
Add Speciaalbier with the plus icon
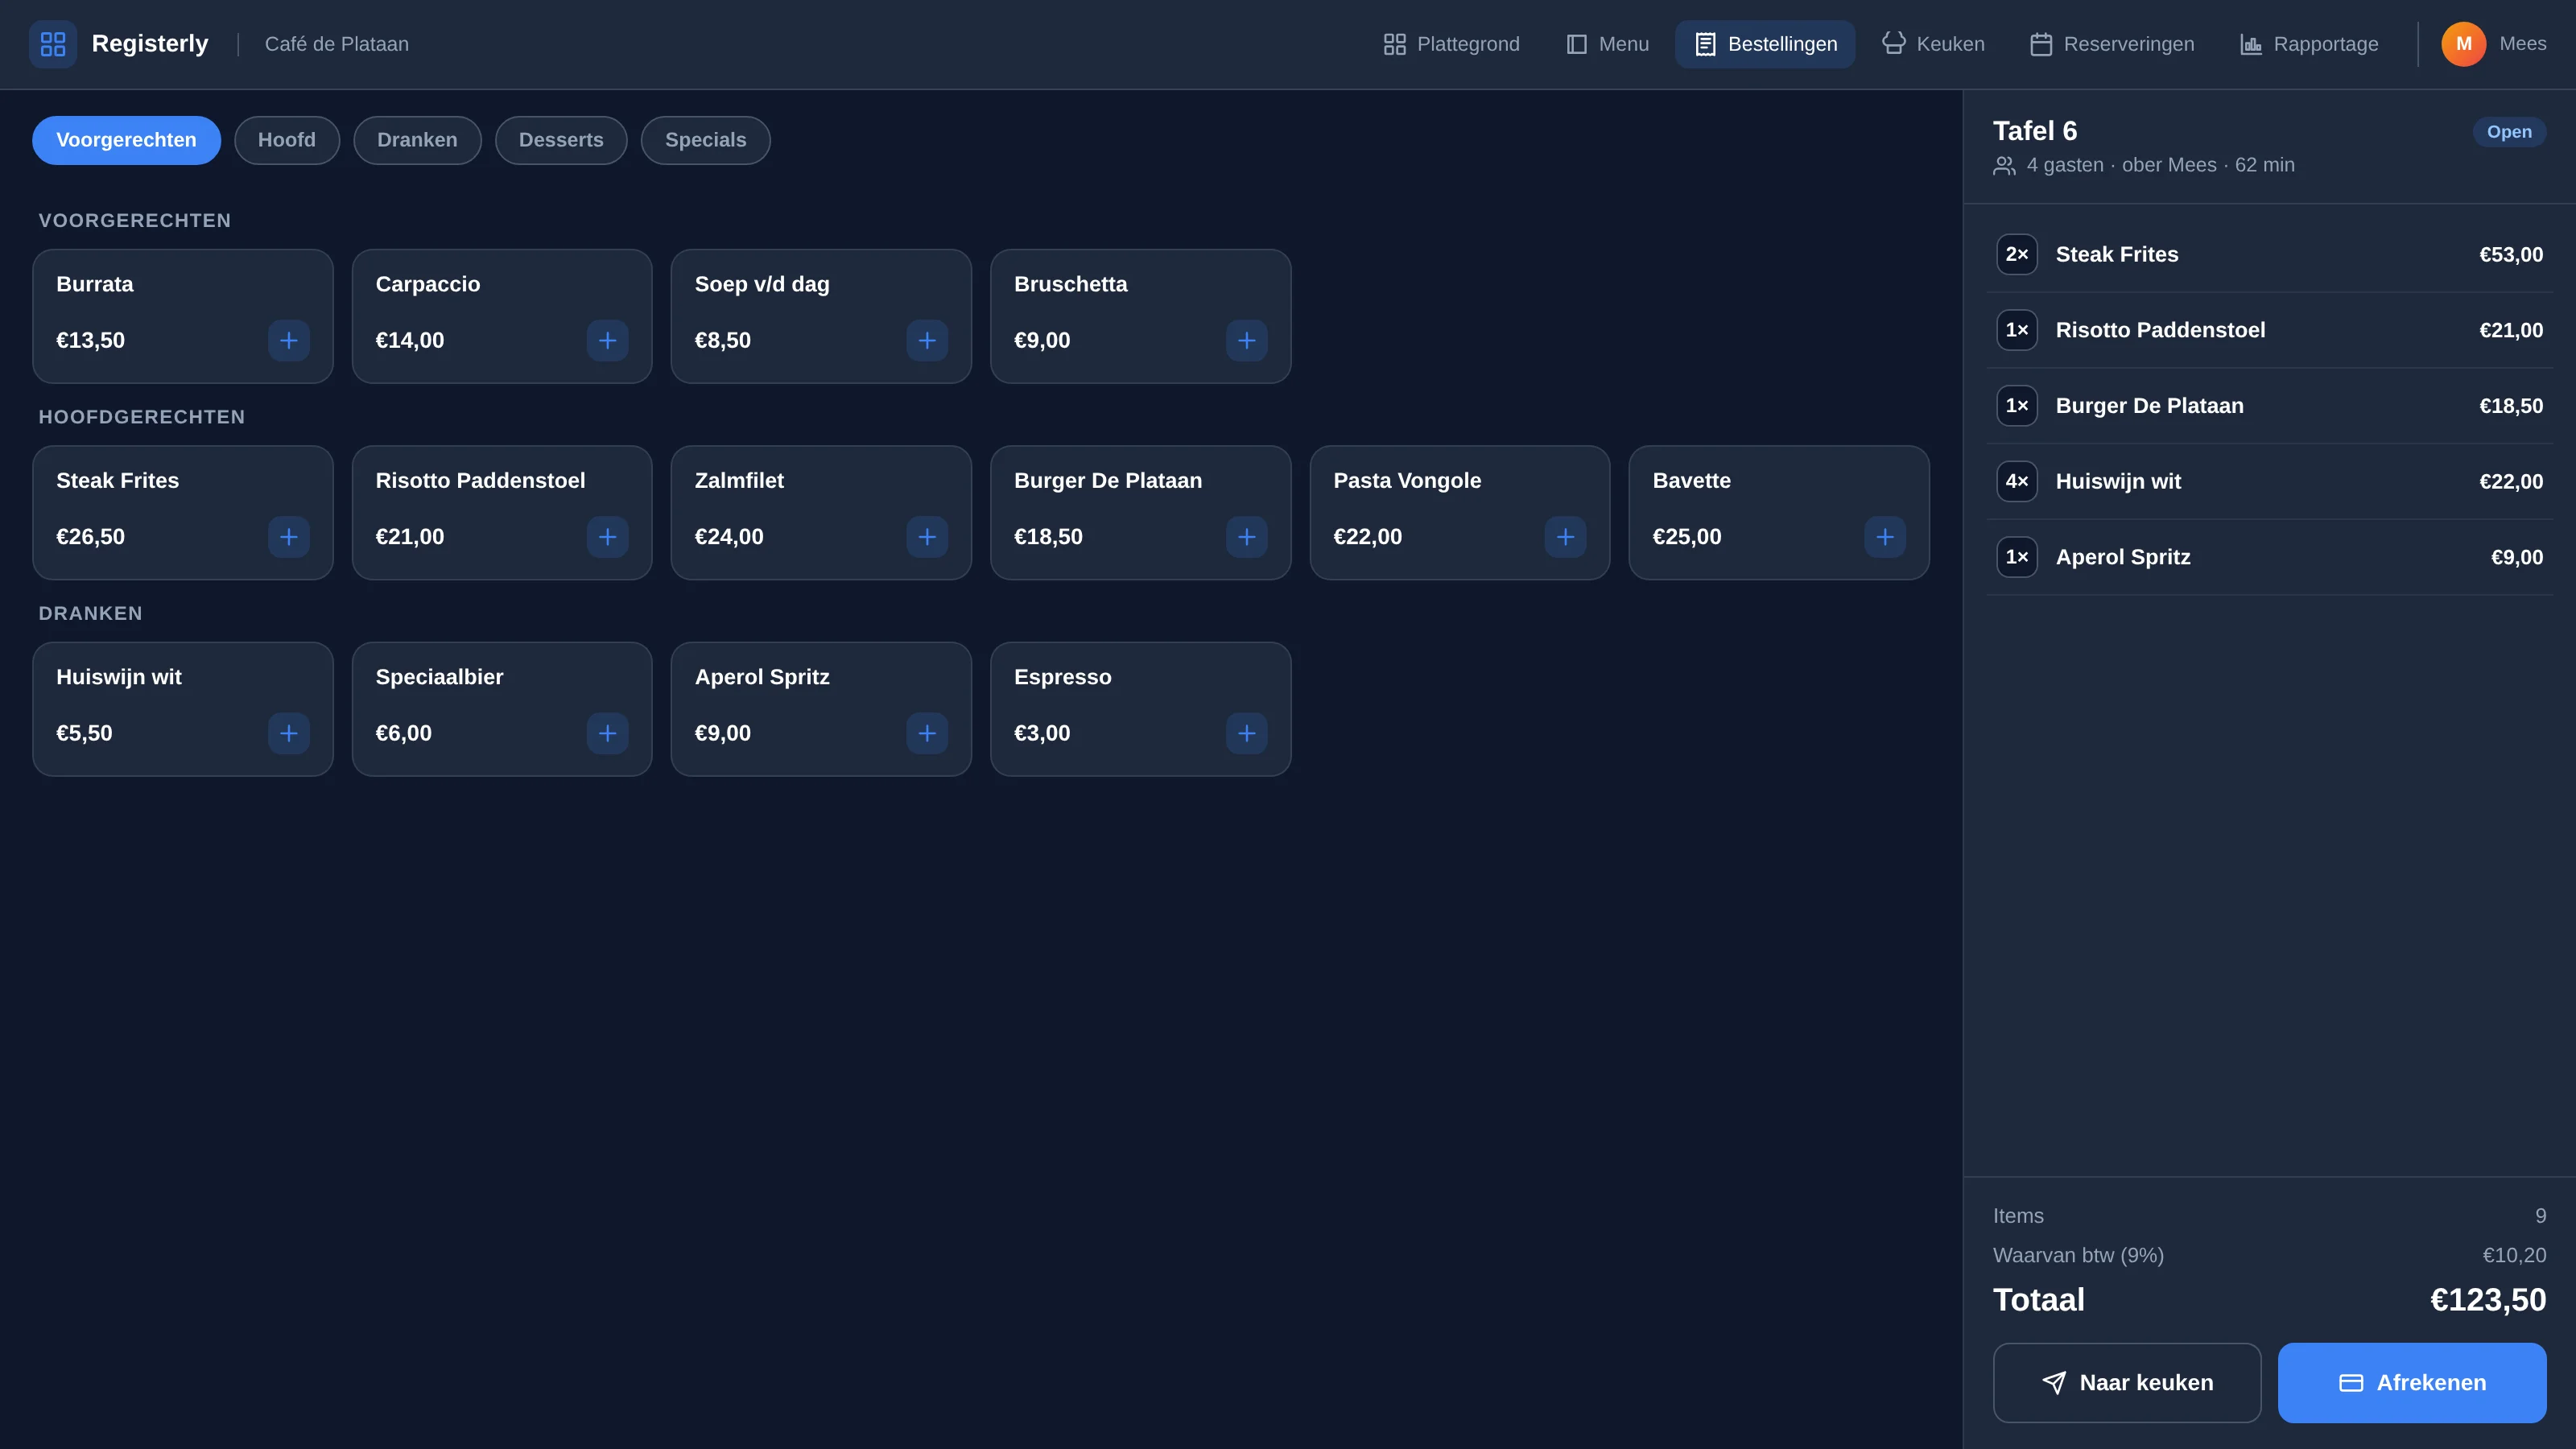coord(607,733)
